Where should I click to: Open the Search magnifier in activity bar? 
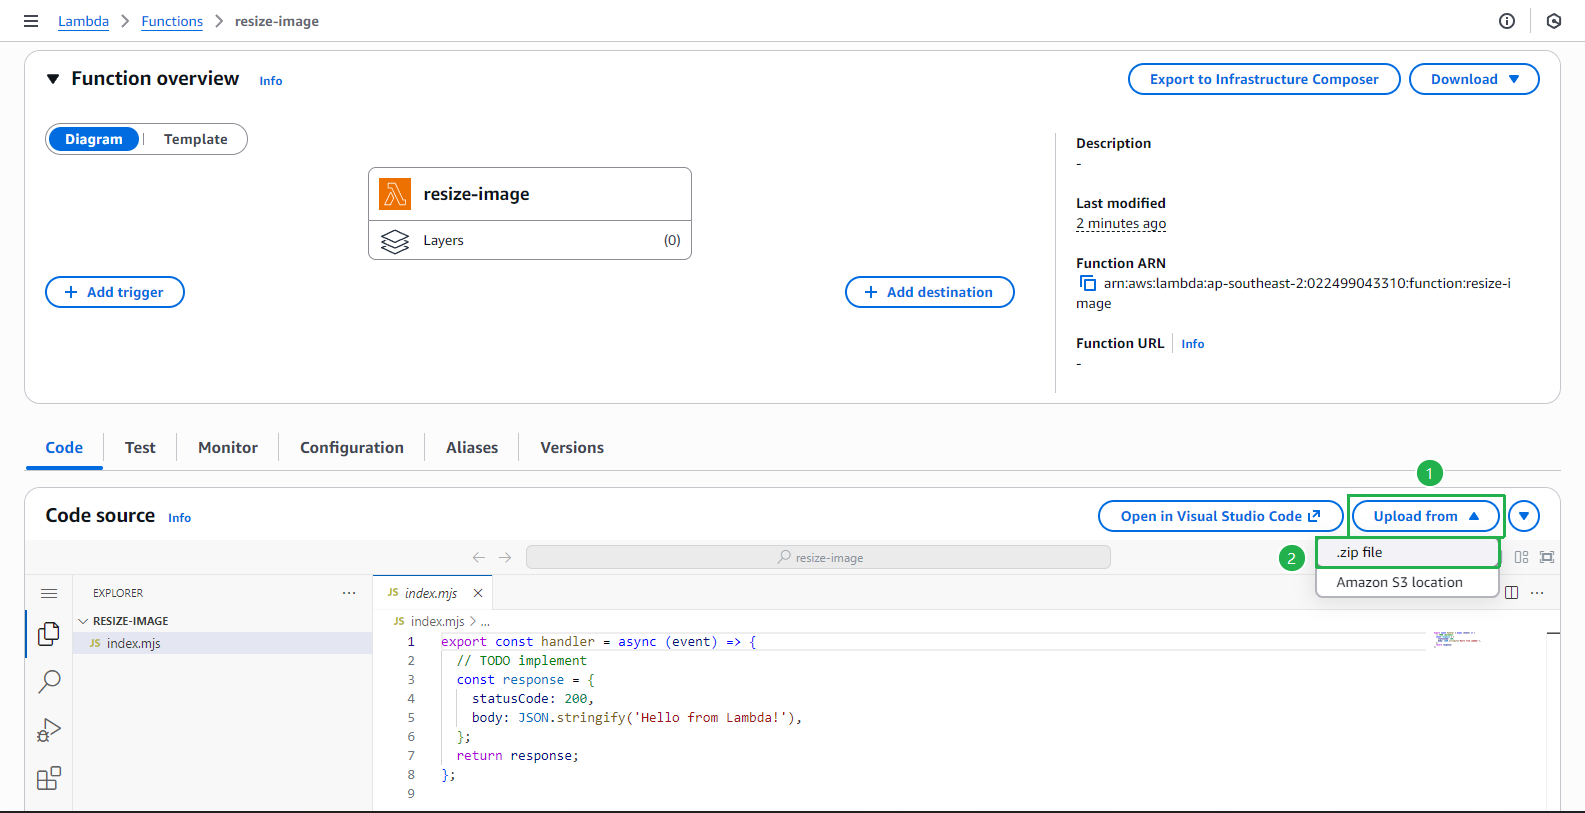pos(49,682)
